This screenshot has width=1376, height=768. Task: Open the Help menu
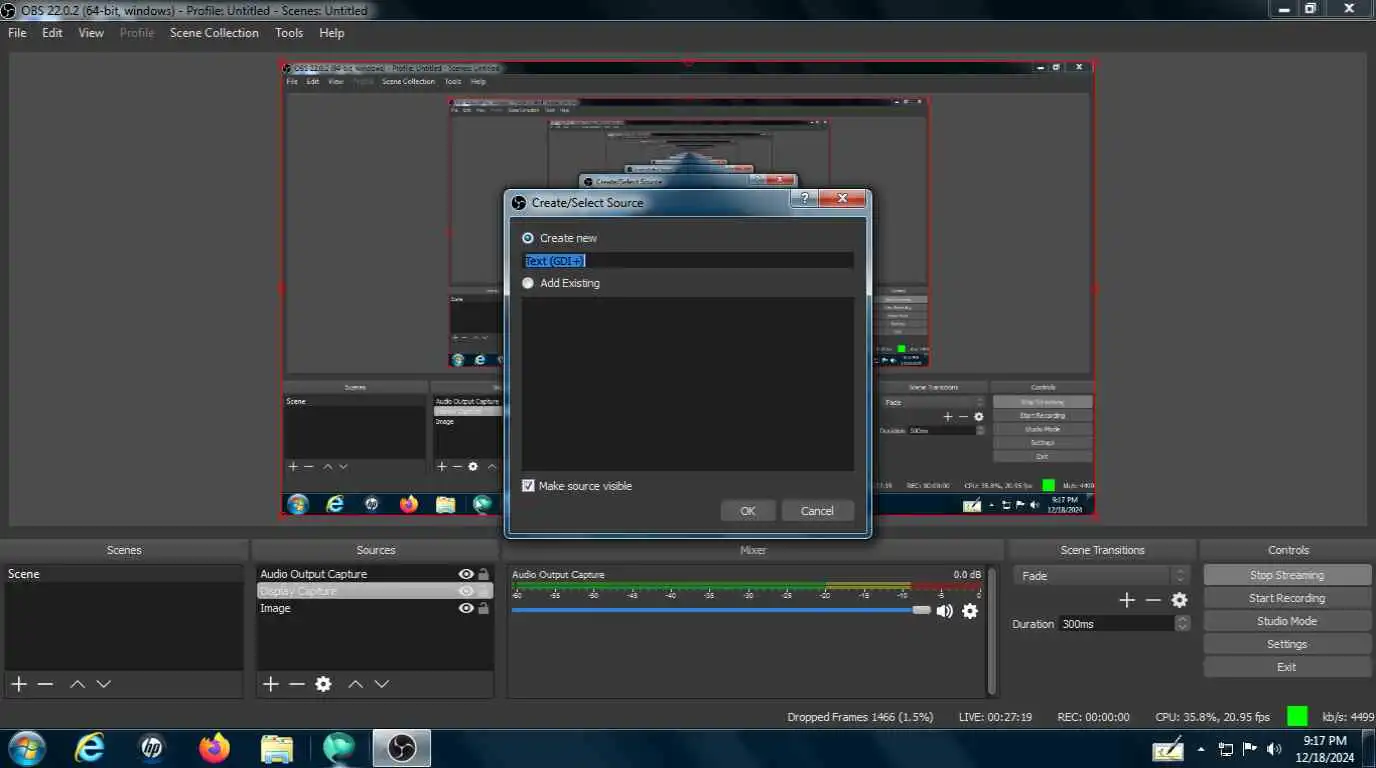tap(332, 33)
